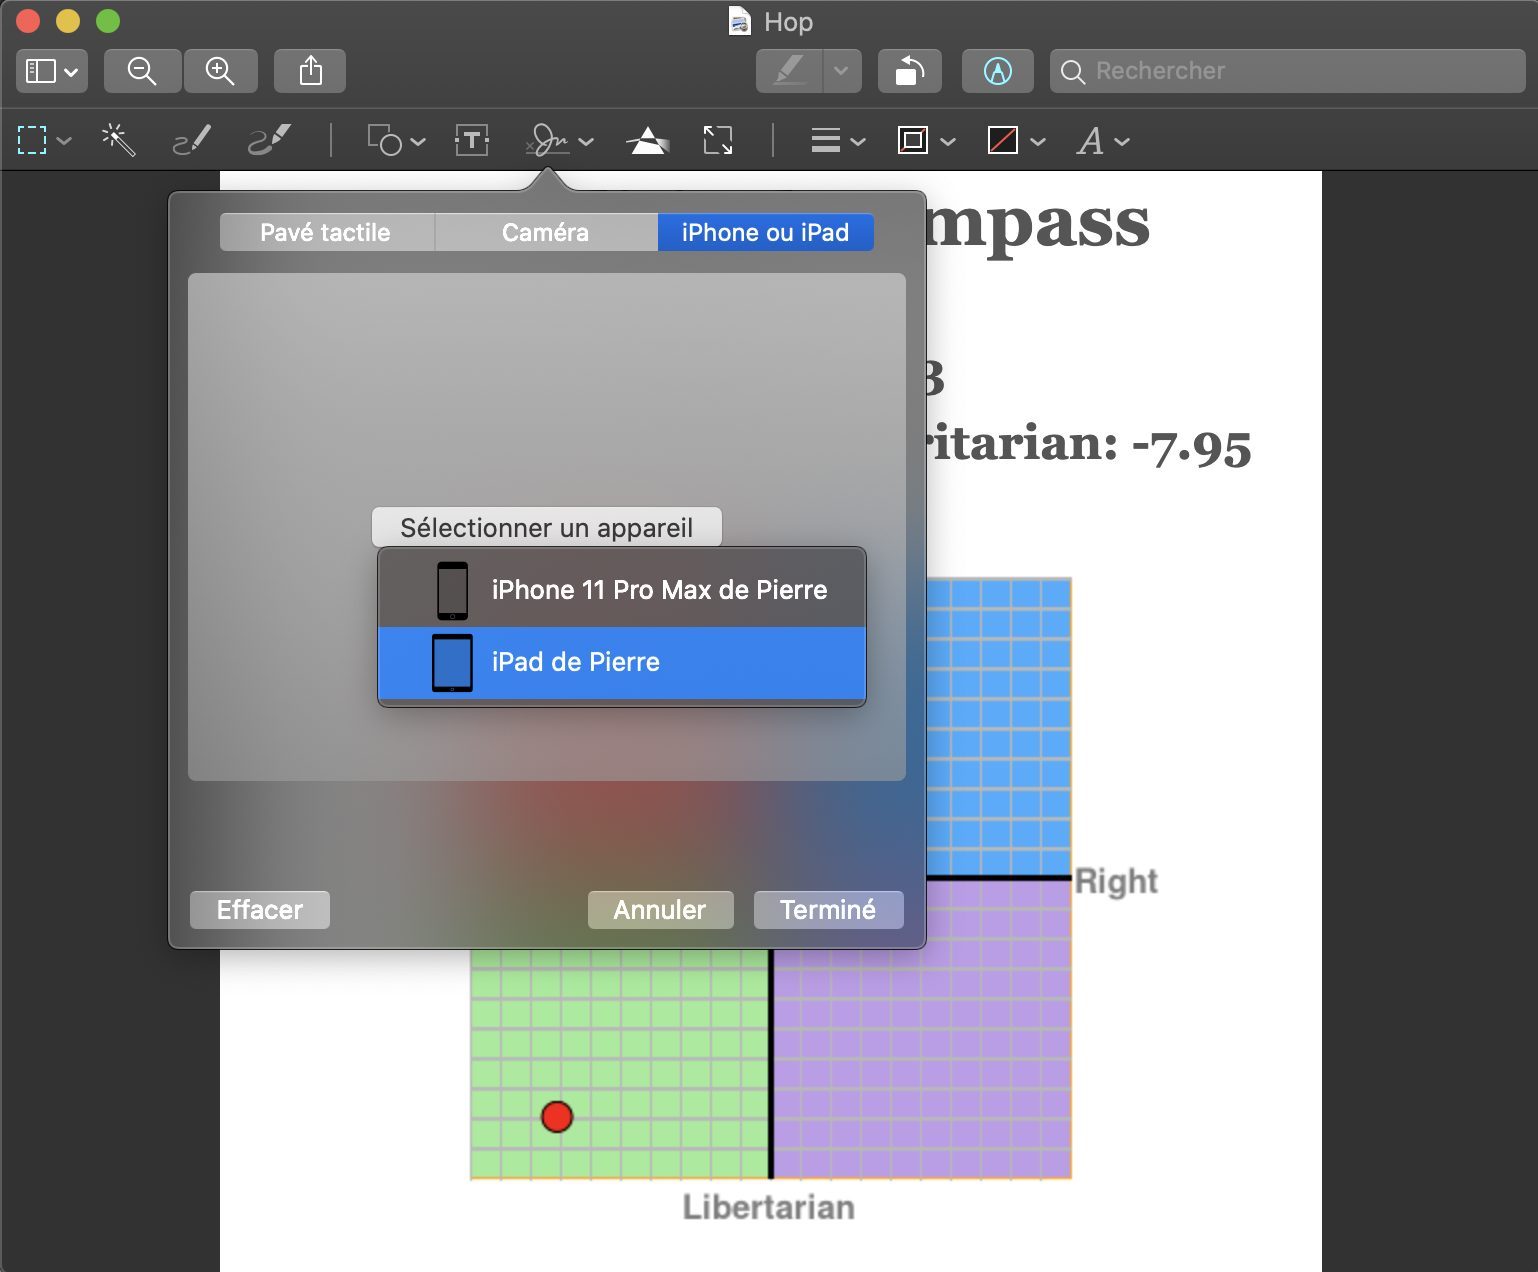Open the border color menu
The image size is (1538, 1272).
927,141
